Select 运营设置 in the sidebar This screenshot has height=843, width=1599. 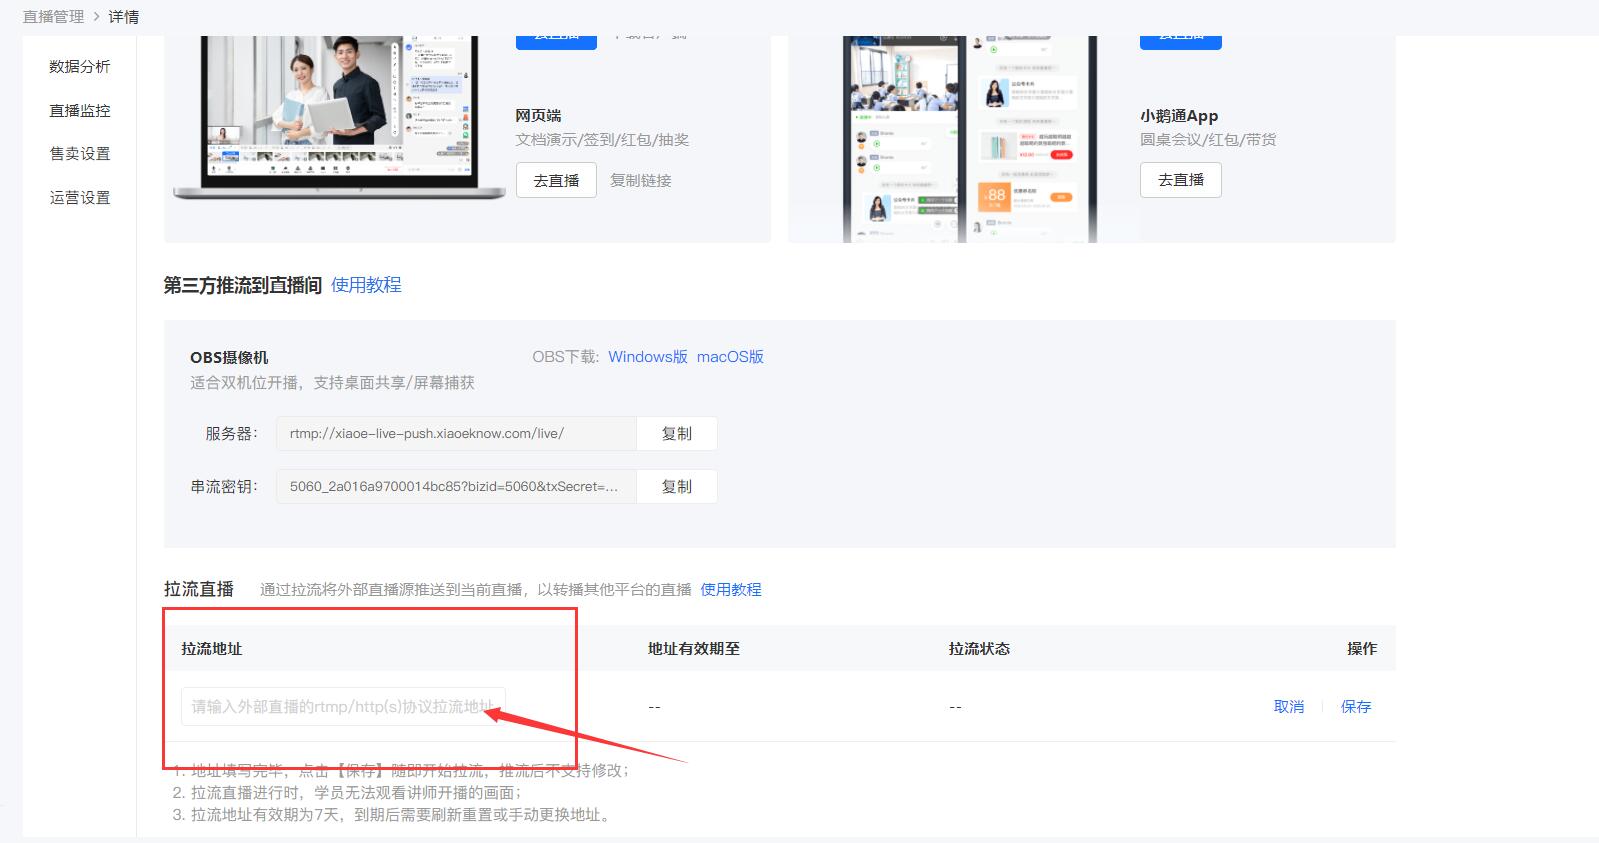[80, 198]
